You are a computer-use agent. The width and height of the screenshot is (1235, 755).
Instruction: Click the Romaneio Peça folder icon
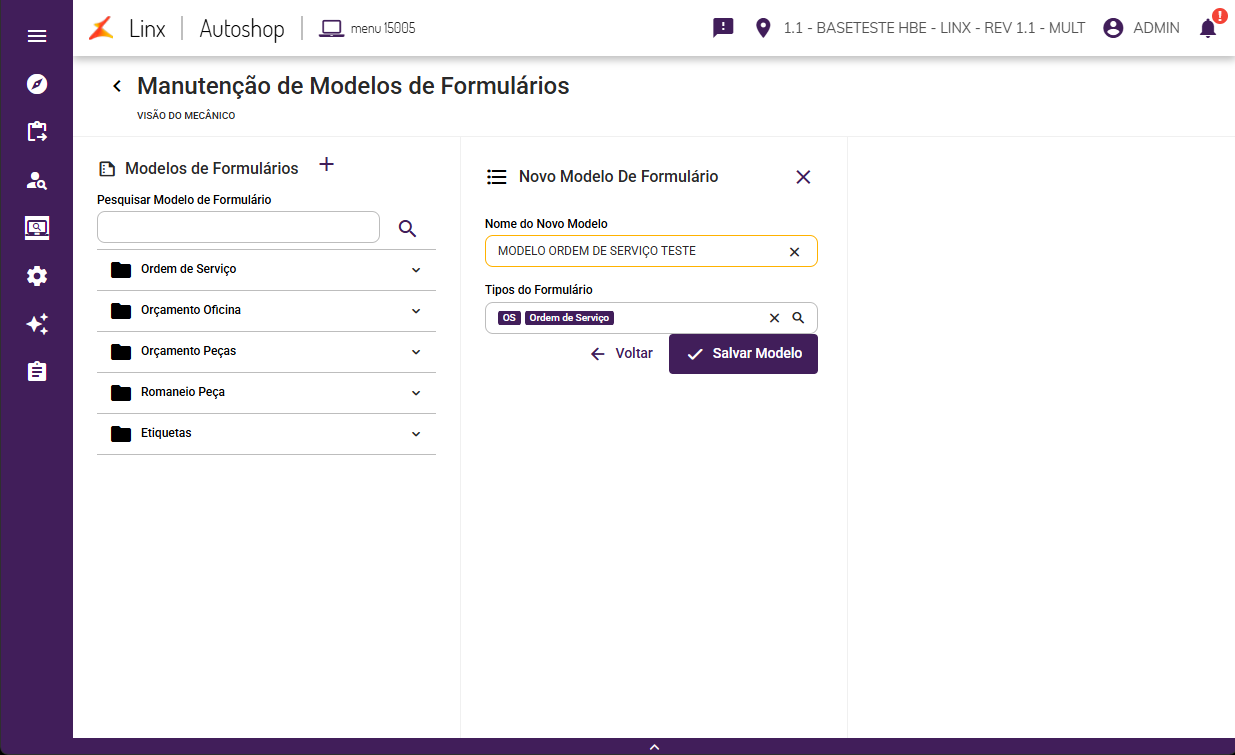tap(121, 392)
